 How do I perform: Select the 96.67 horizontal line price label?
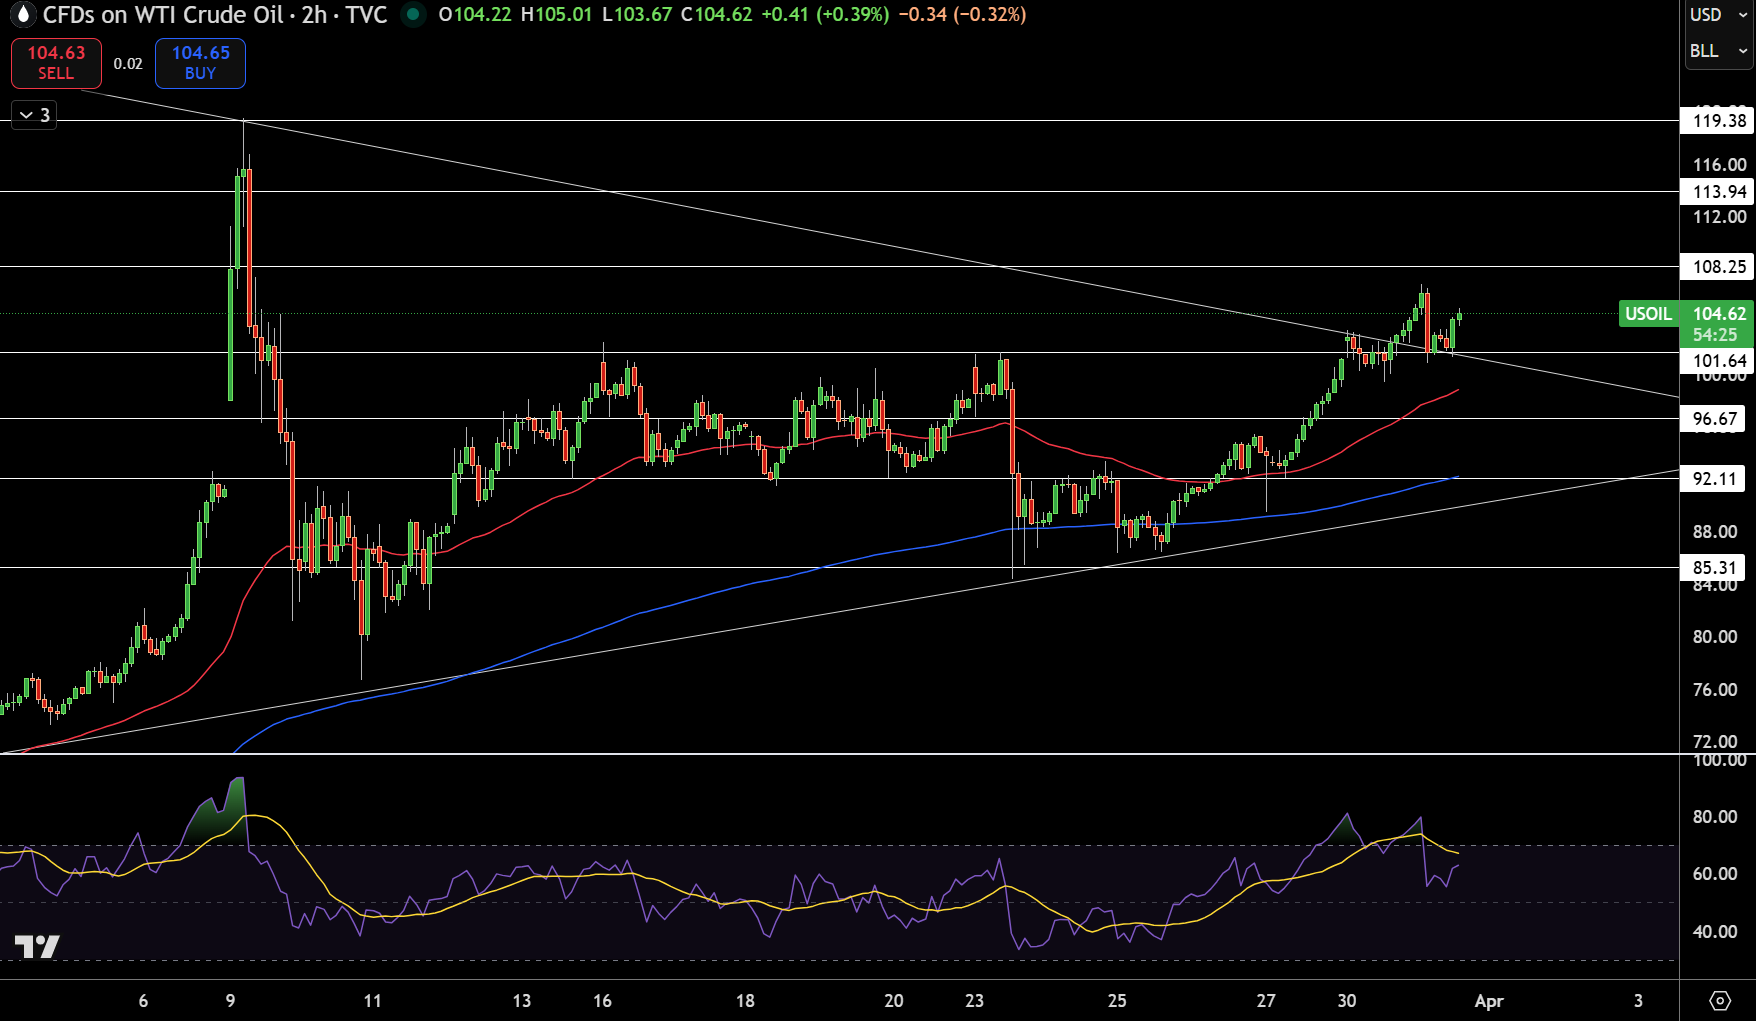click(x=1714, y=419)
